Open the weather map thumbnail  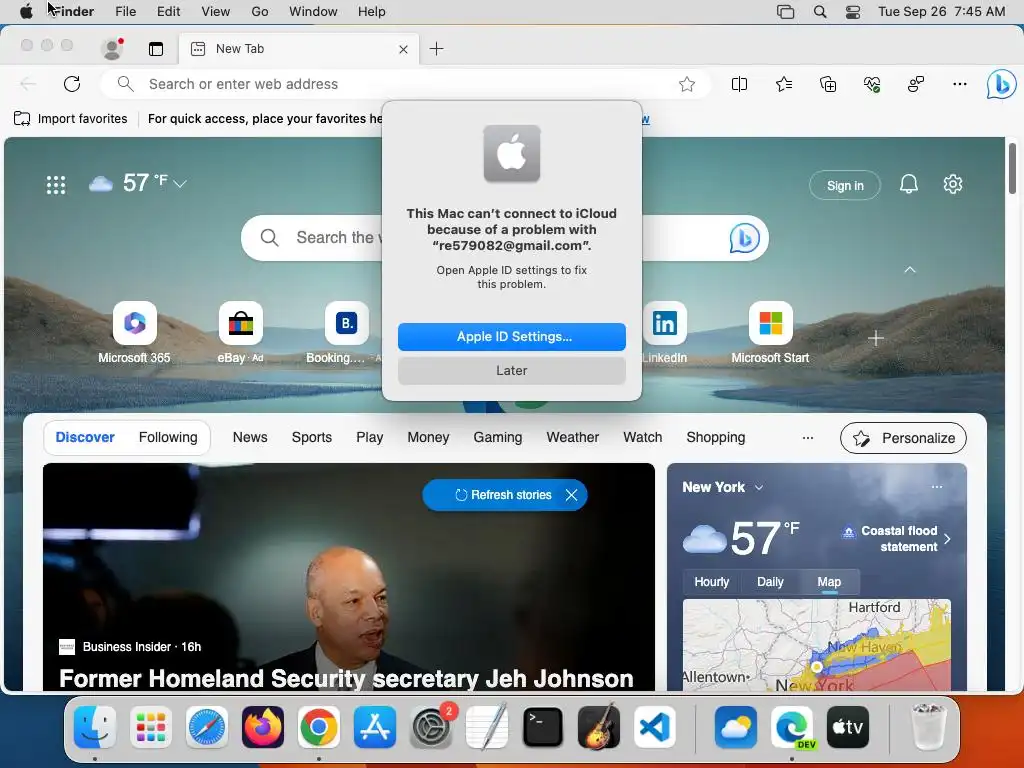[816, 645]
